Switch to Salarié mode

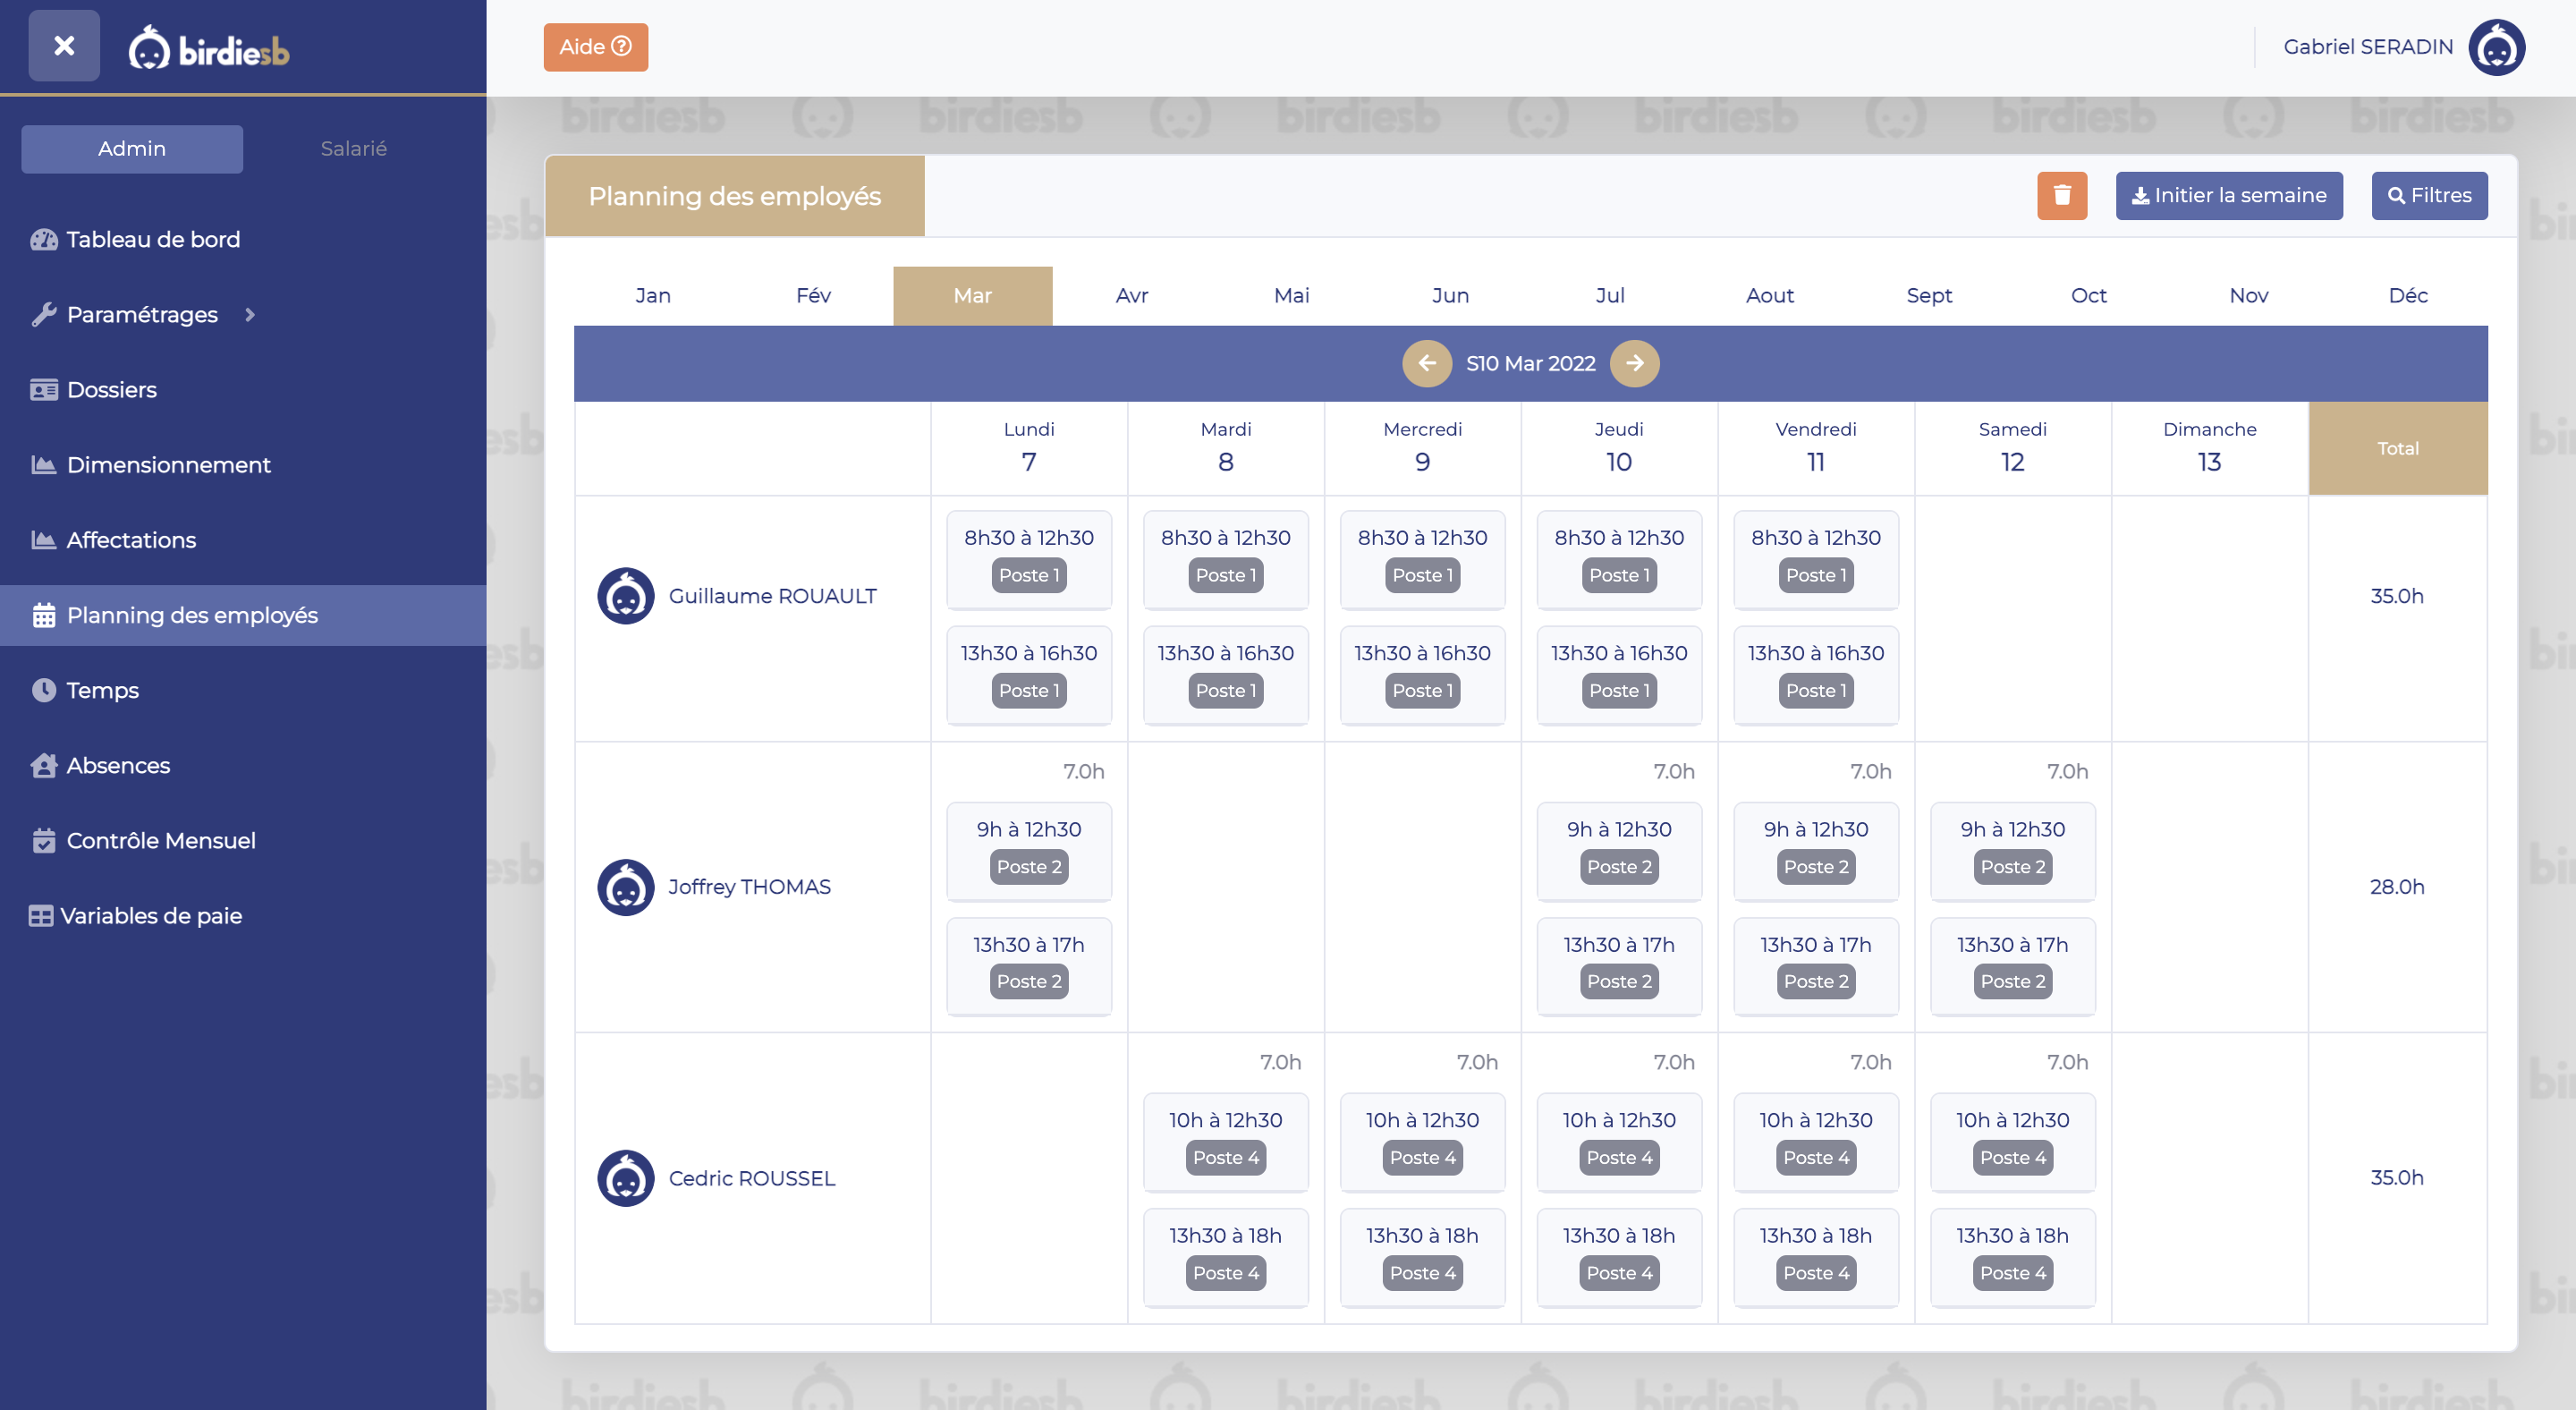pos(353,149)
